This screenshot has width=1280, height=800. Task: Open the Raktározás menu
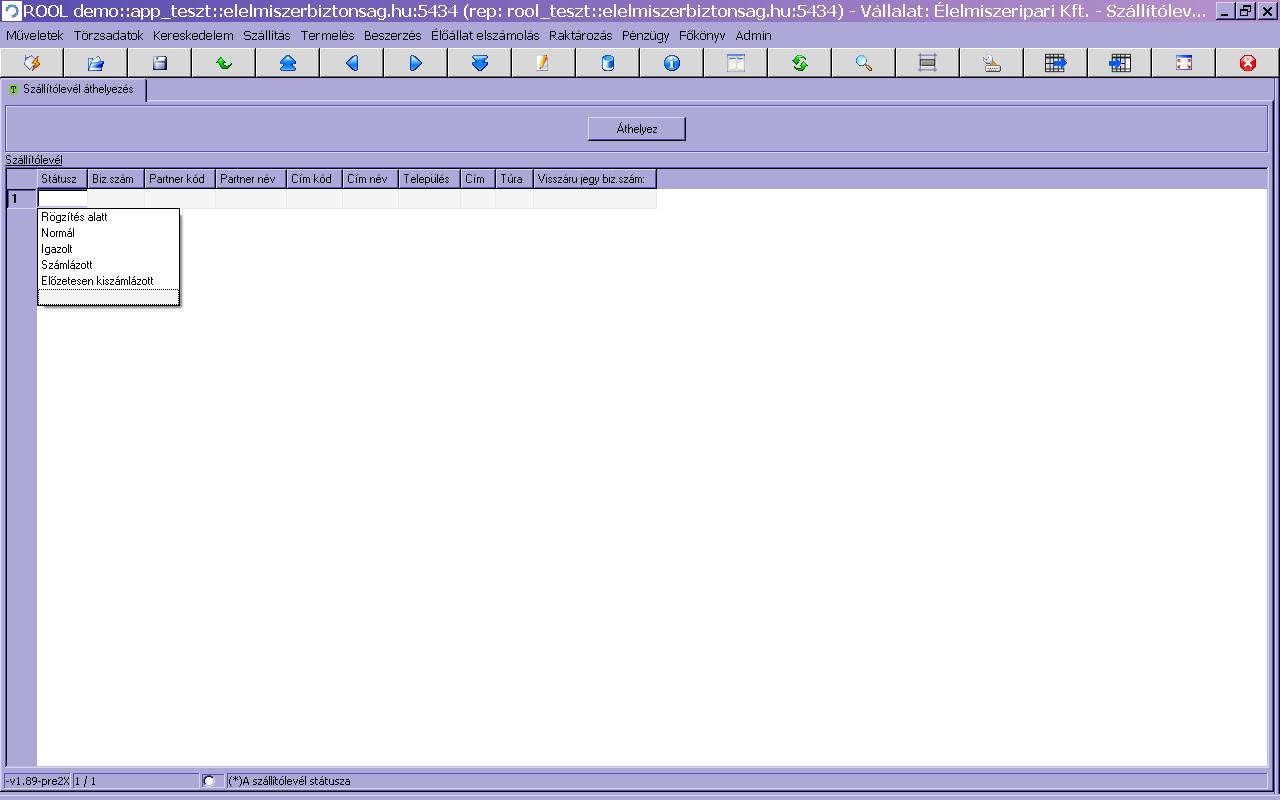(580, 35)
